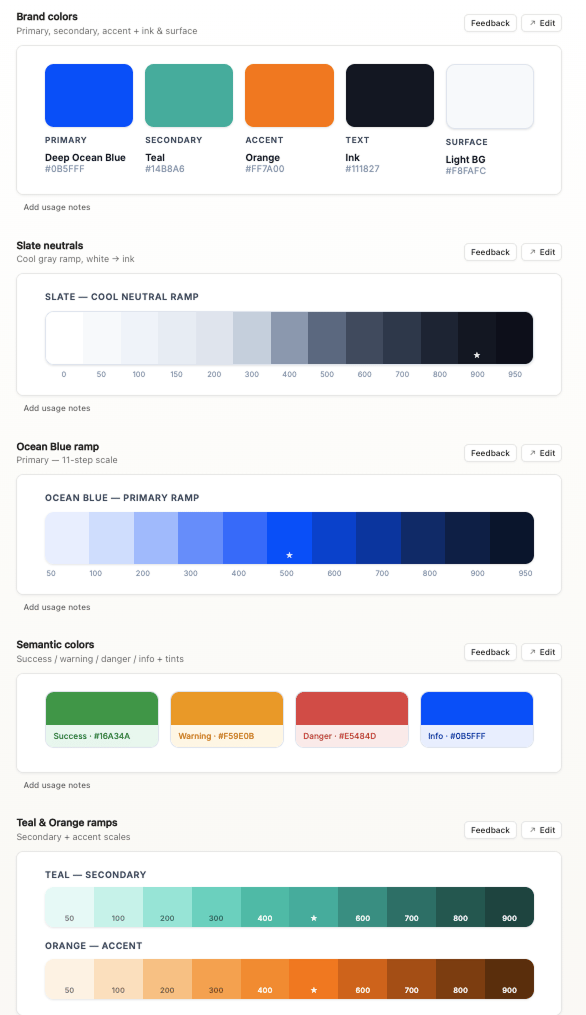The image size is (586, 1015).
Task: Pick Ocean Blue 800 step
Action: (x=423, y=538)
